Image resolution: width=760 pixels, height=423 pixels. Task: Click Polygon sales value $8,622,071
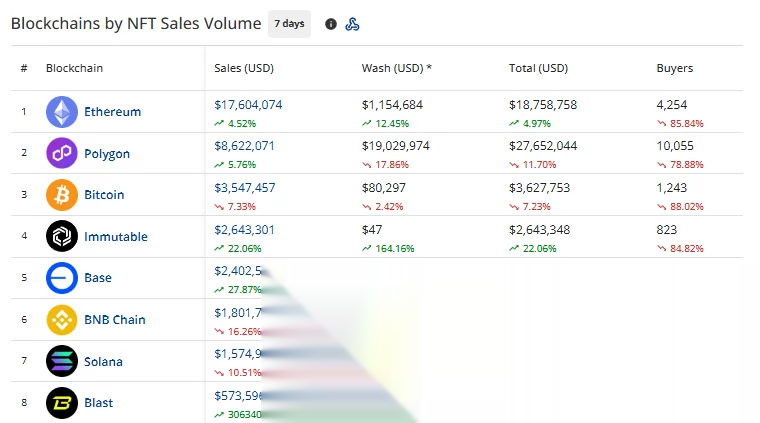tap(244, 146)
